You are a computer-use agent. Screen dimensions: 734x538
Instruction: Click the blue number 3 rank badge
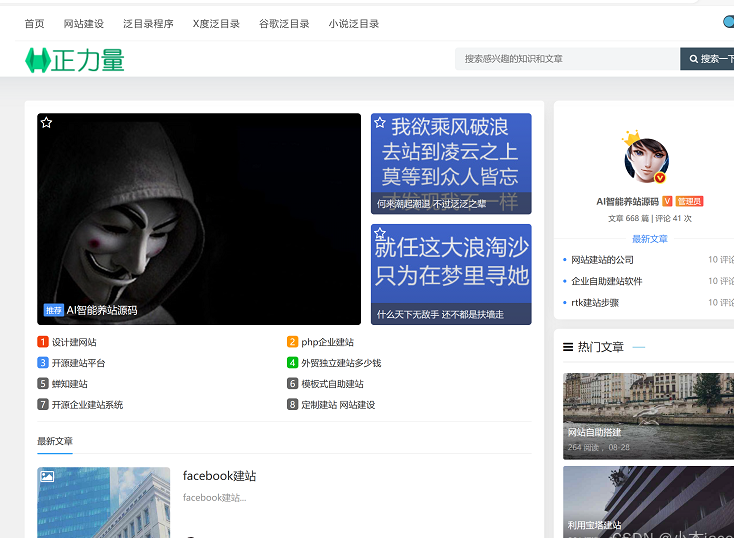[x=43, y=362]
